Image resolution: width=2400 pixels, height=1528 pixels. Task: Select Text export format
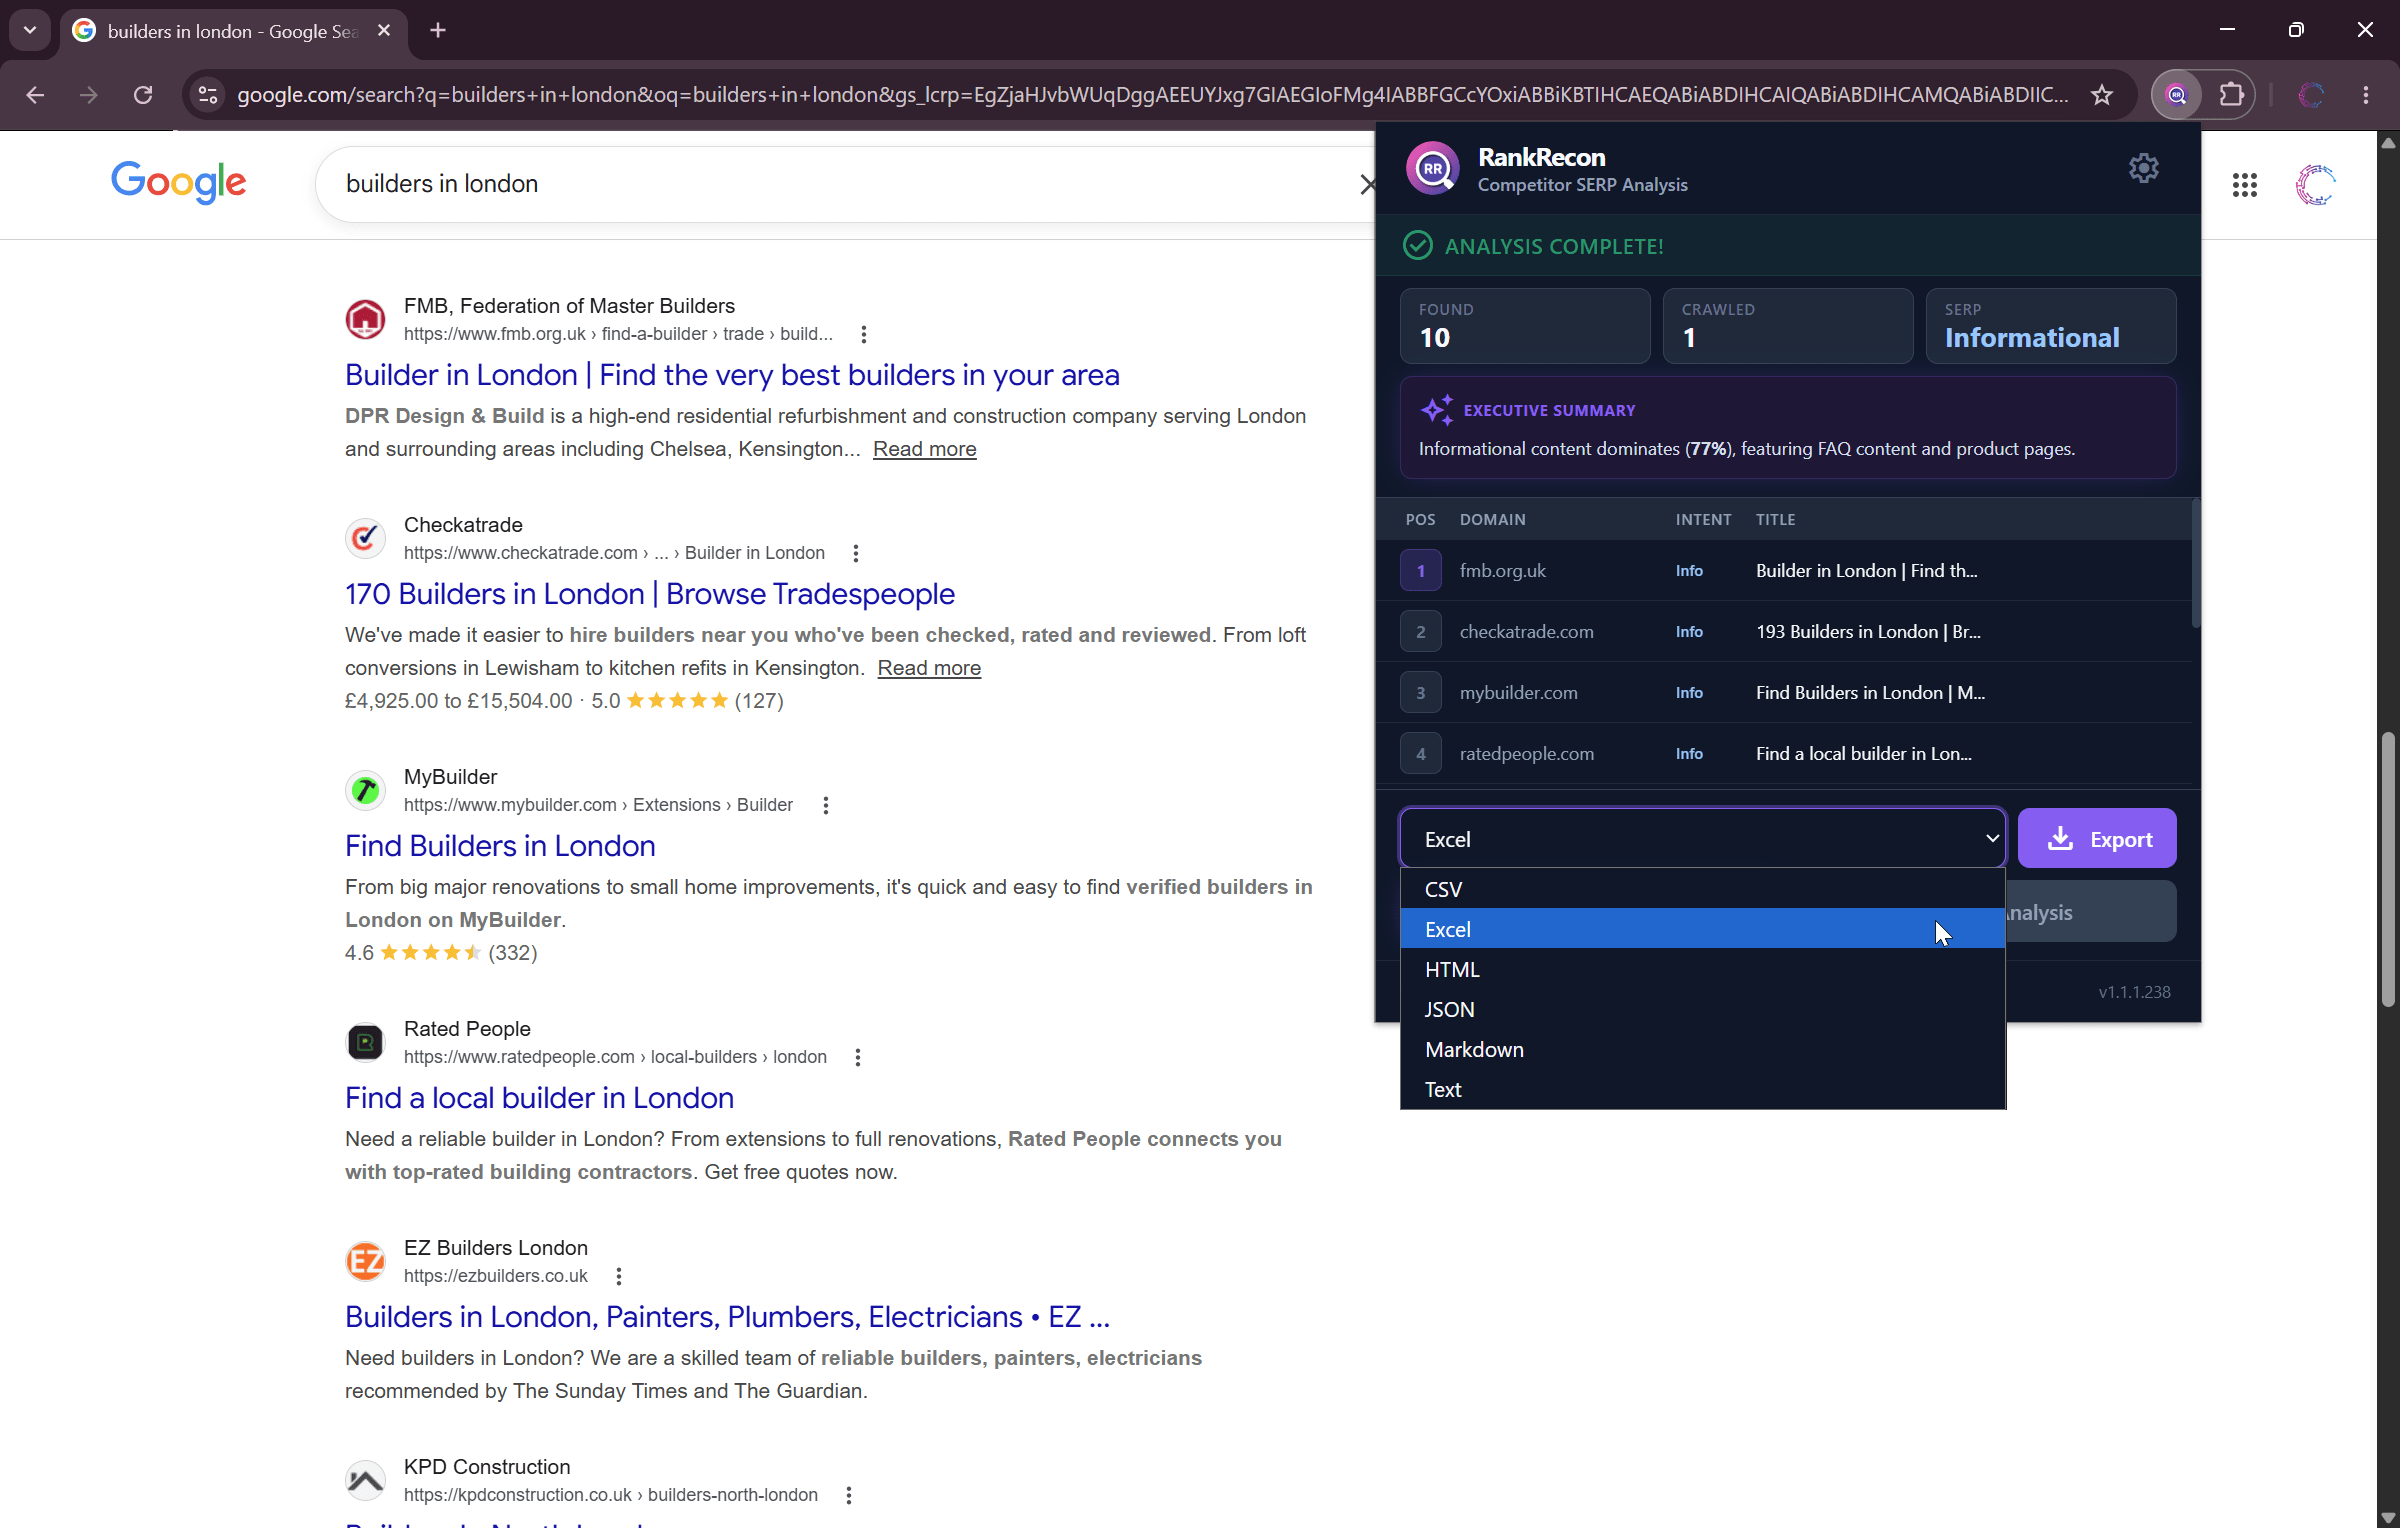pyautogui.click(x=1702, y=1089)
